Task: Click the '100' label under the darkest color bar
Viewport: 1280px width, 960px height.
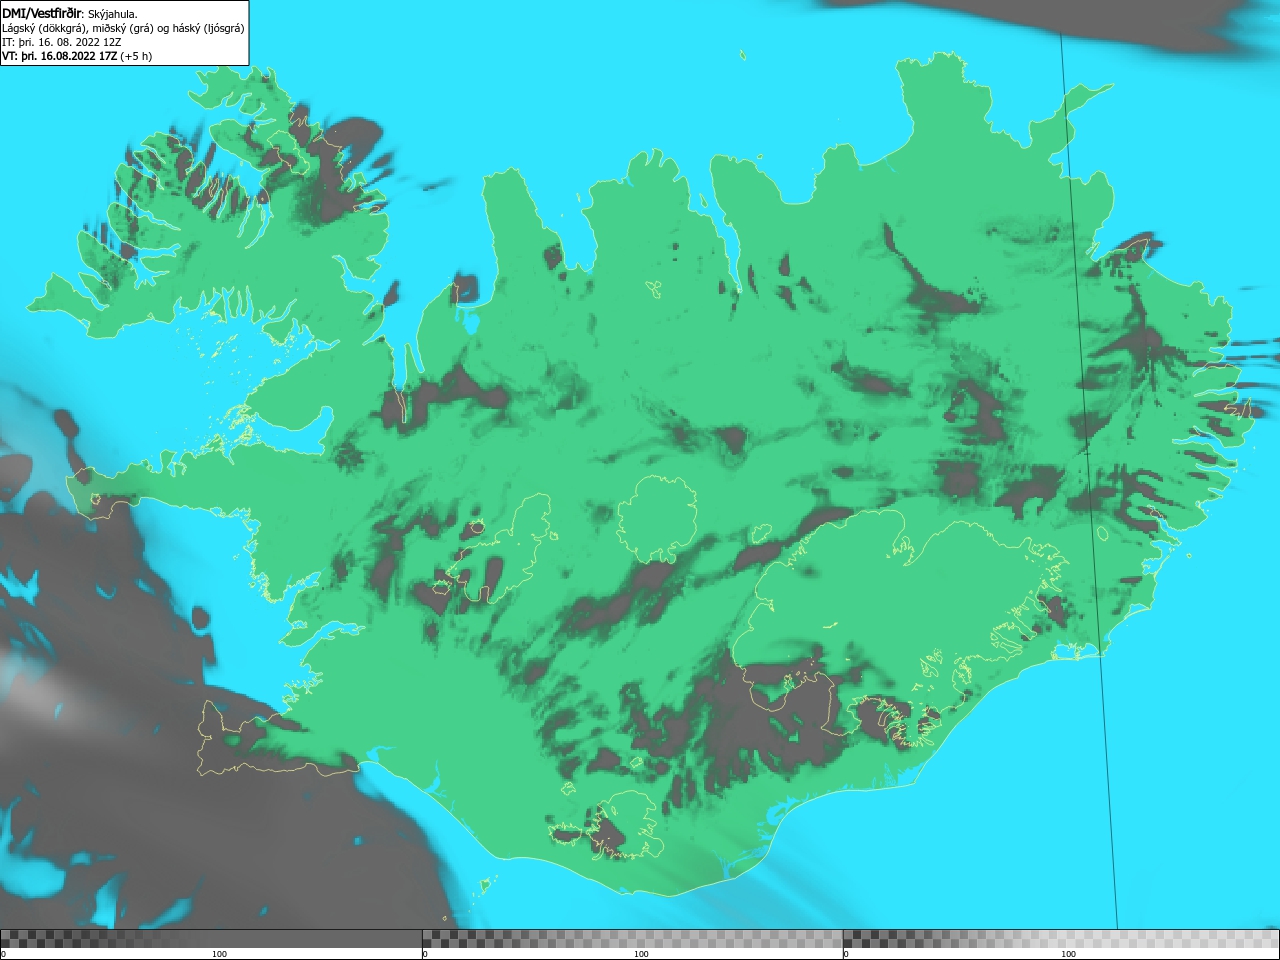Action: tap(219, 954)
